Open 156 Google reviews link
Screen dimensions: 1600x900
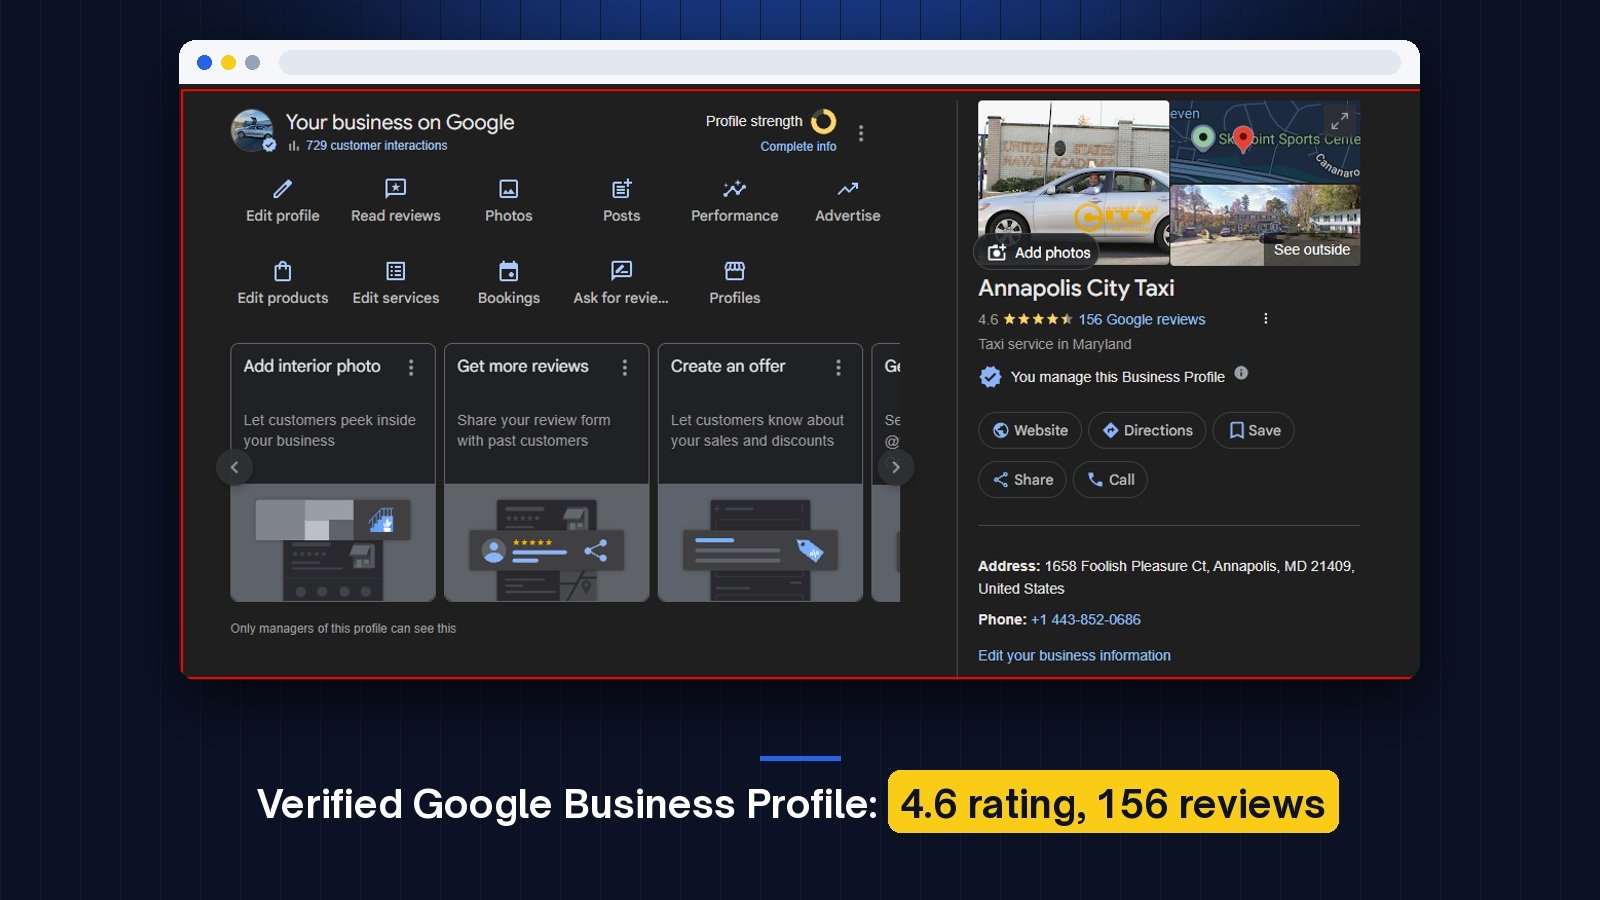click(1142, 319)
